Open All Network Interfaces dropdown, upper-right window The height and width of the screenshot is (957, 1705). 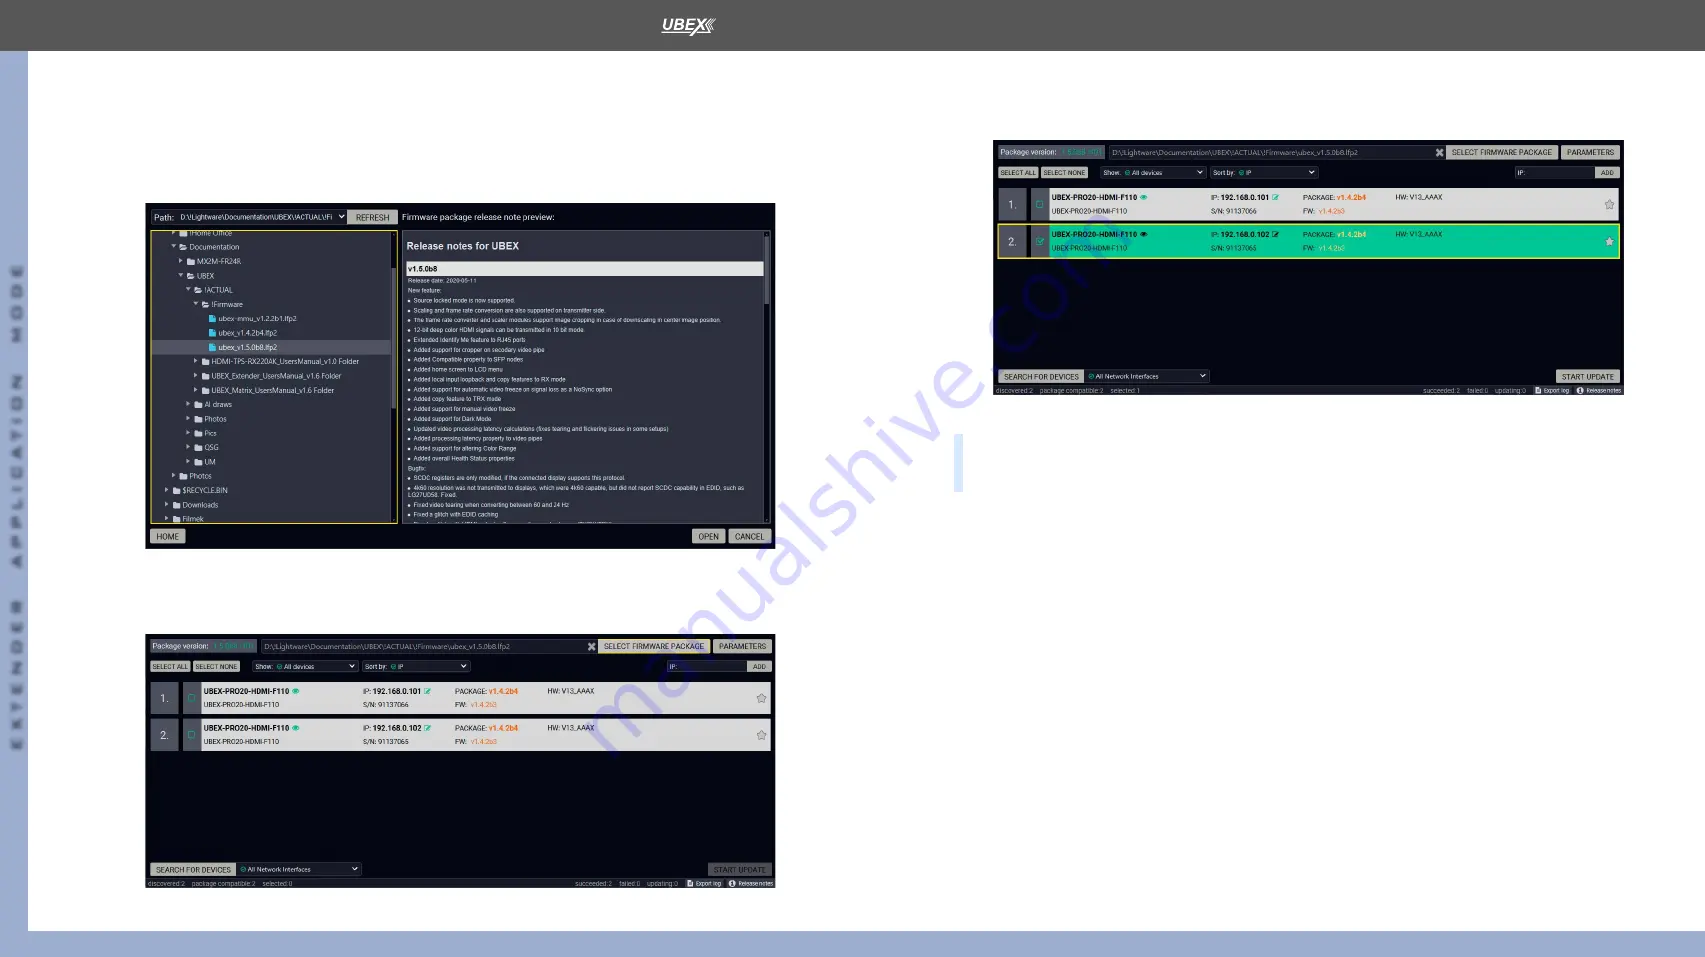(x=1147, y=377)
